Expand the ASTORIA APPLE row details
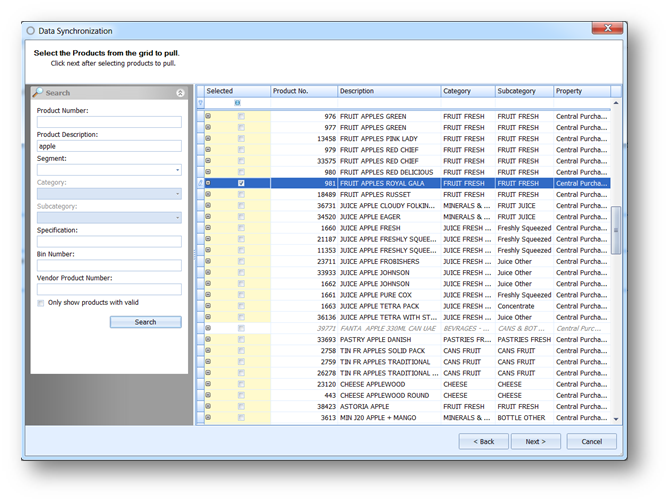The image size is (670, 503). point(208,407)
